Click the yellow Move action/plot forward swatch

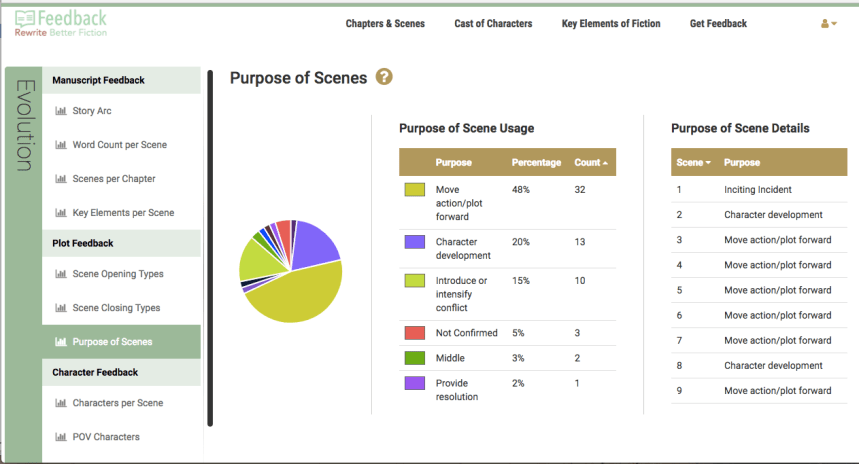[414, 189]
